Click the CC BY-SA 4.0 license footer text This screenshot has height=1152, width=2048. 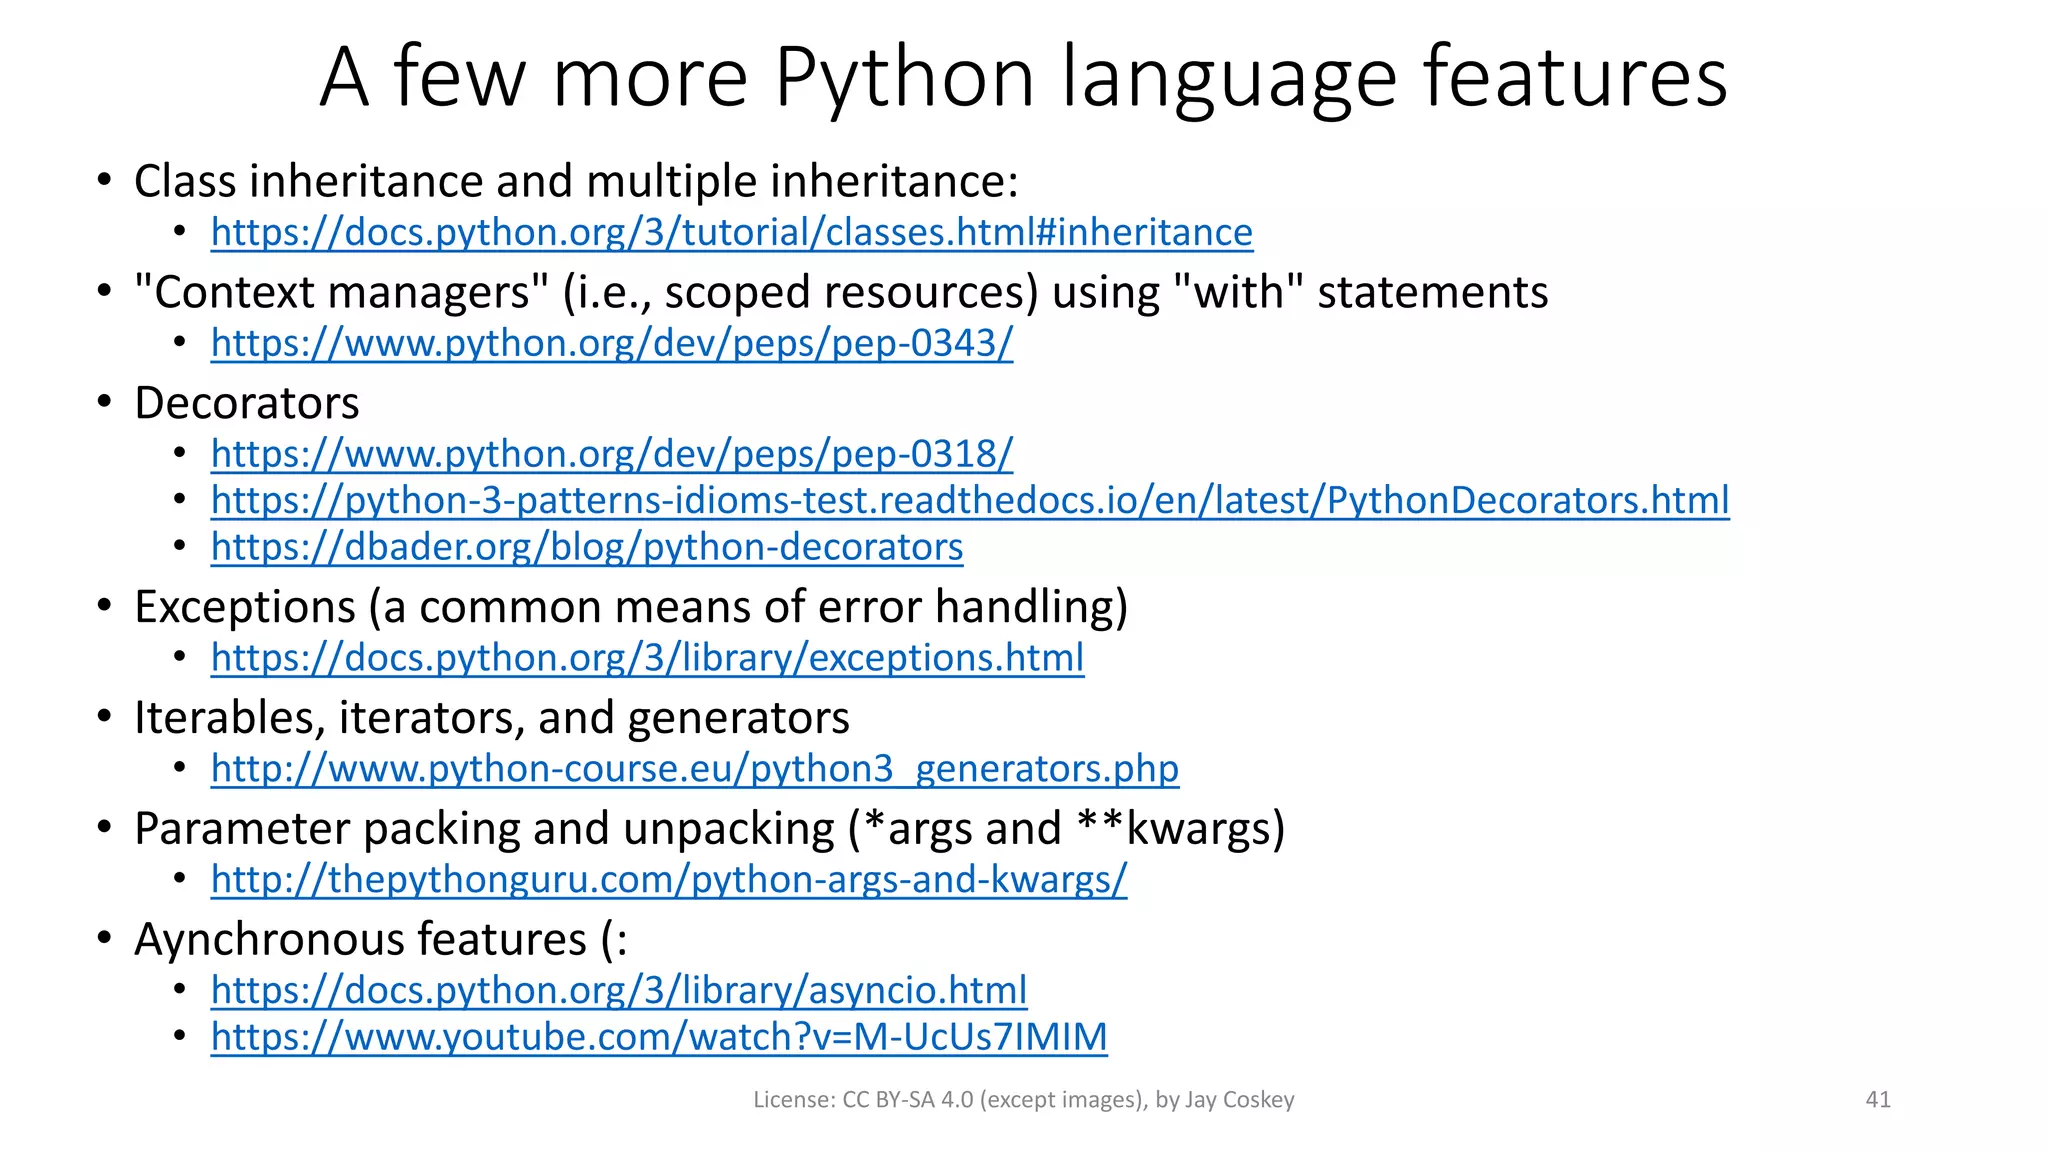click(x=1023, y=1100)
